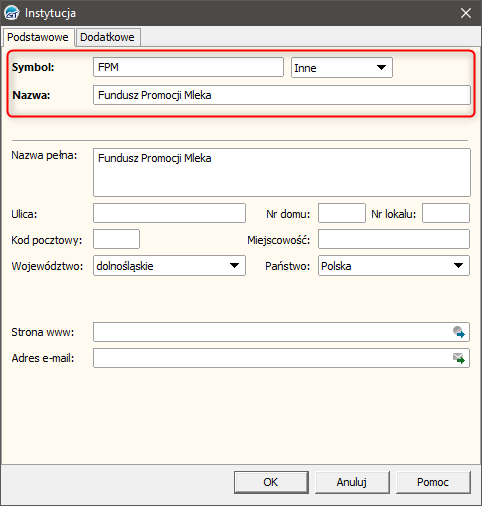Click the Nr lokalu input box
The image size is (482, 506).
446,213
